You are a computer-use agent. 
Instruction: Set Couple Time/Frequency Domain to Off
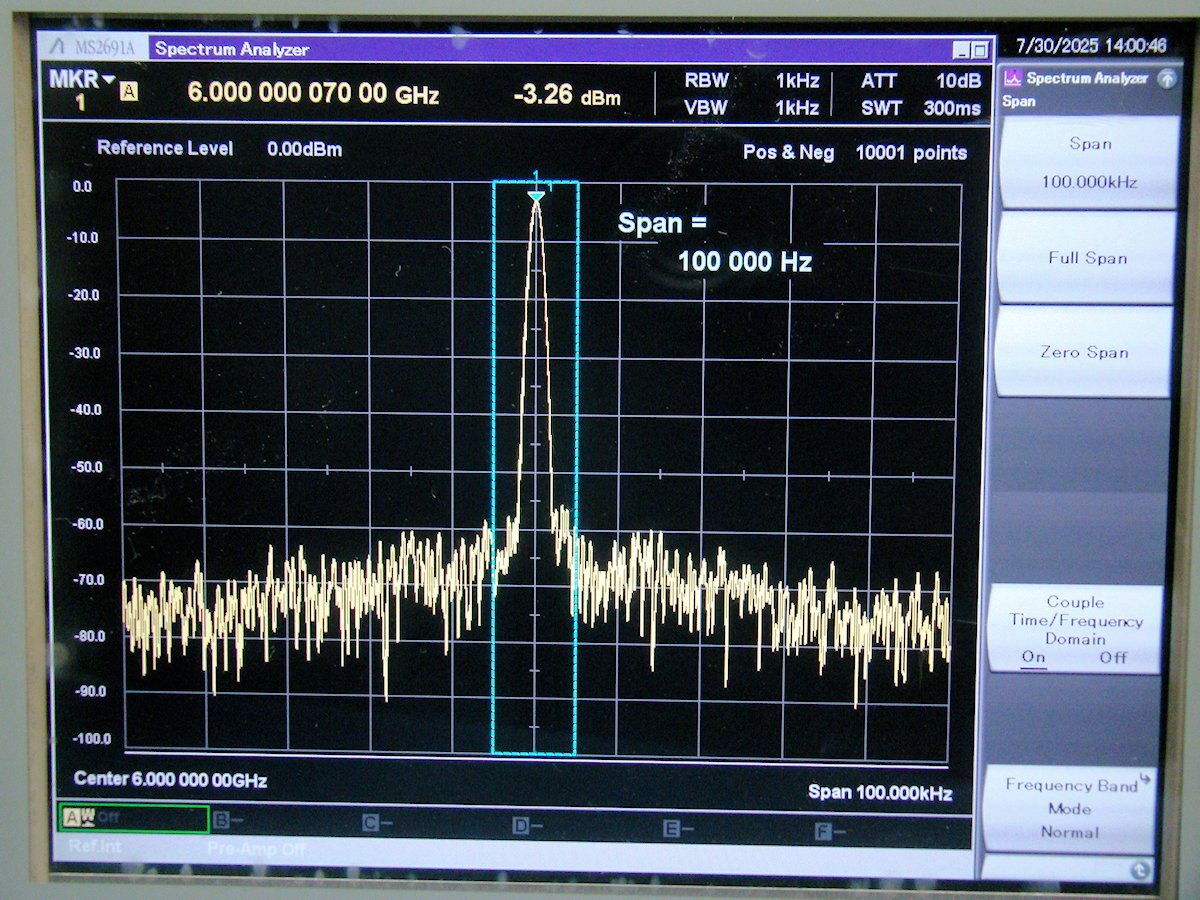[x=1113, y=658]
